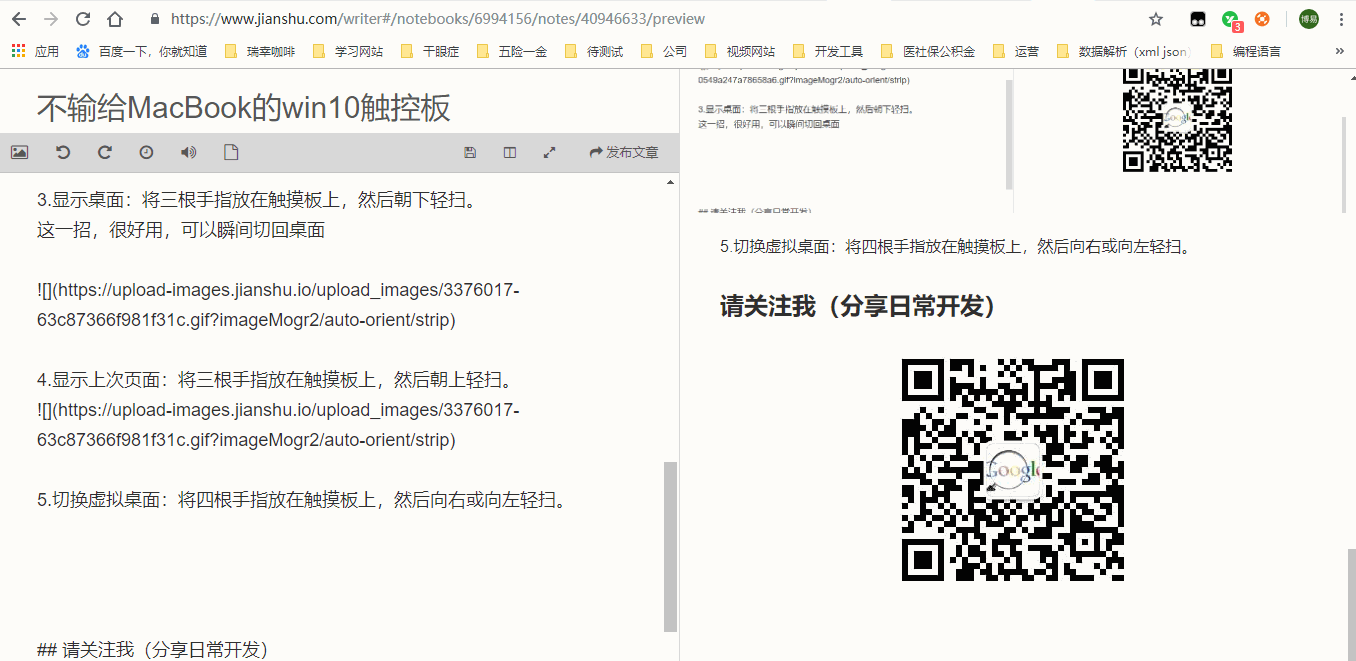
Task: Toggle fullscreen writing mode
Action: tap(549, 152)
